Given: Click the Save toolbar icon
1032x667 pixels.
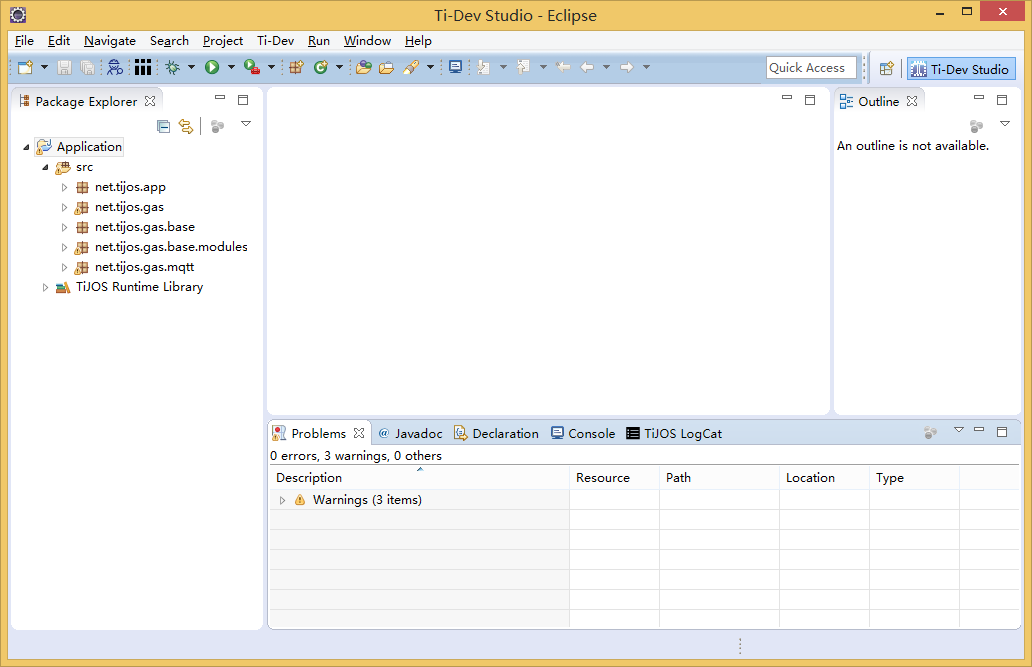Looking at the screenshot, I should (x=64, y=67).
